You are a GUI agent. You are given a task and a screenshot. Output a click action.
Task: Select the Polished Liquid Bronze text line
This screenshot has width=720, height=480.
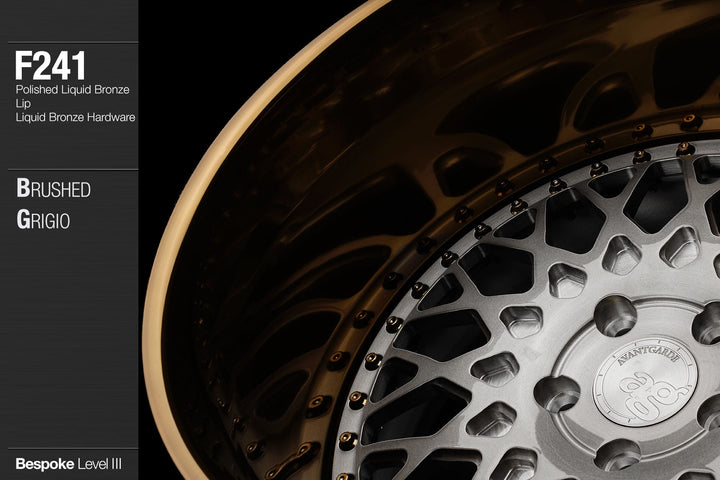pyautogui.click(x=72, y=90)
